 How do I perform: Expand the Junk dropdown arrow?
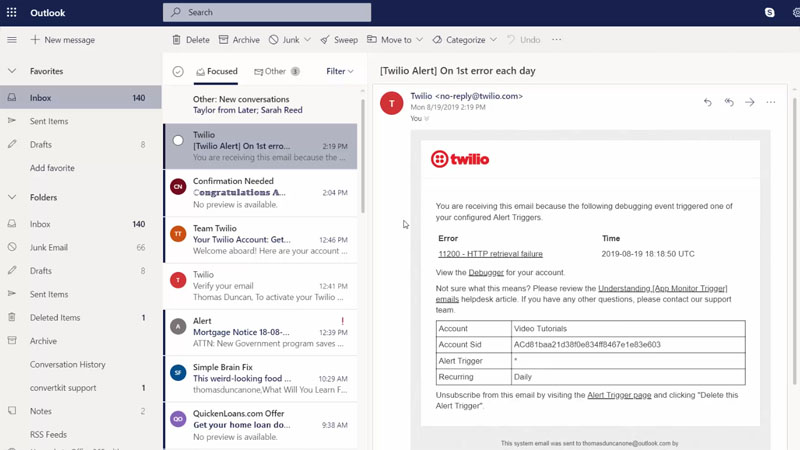point(307,40)
